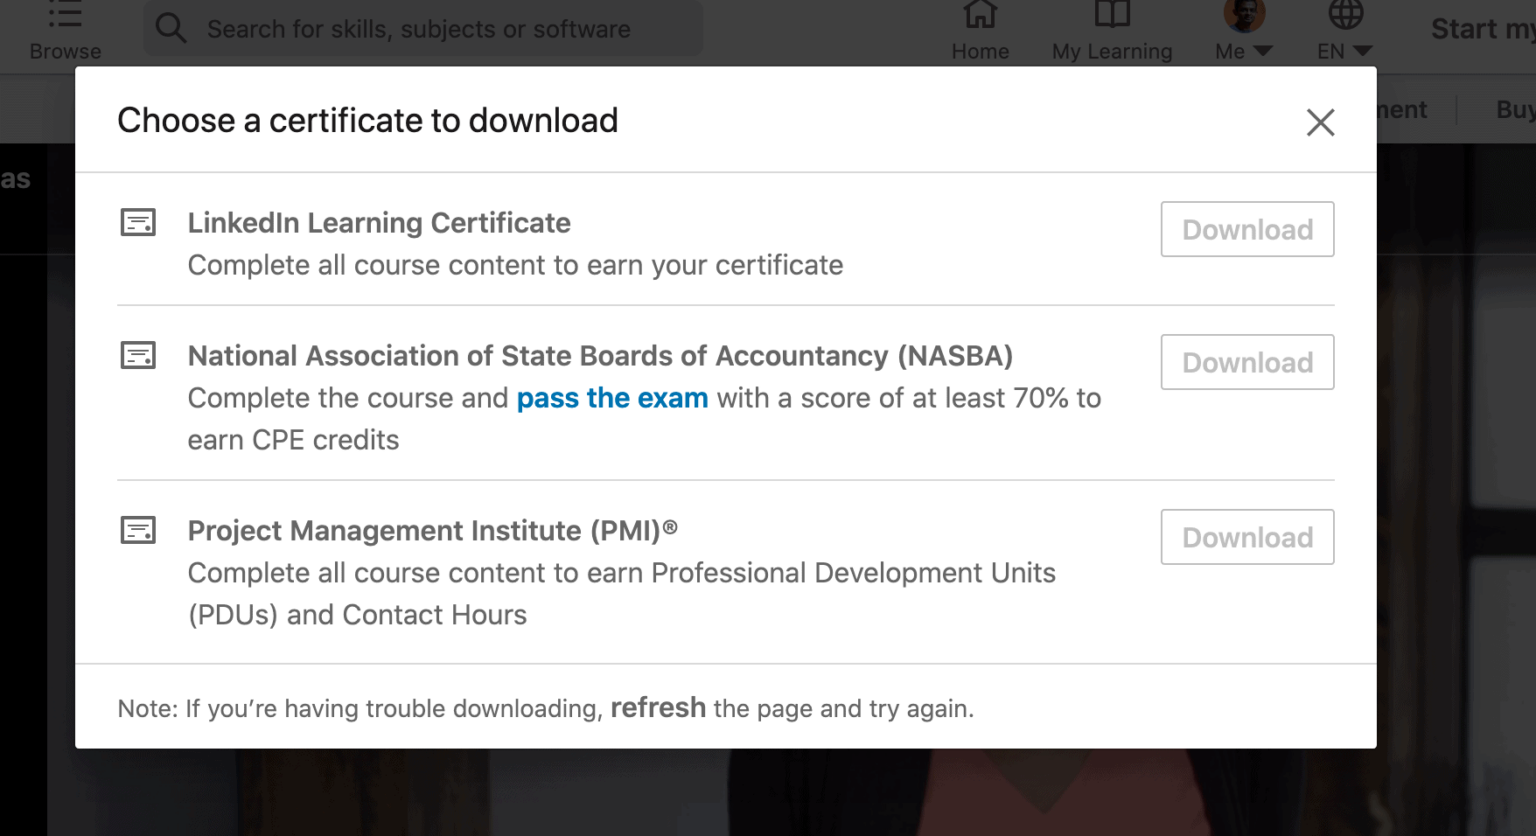1536x836 pixels.
Task: Click the globe language icon
Action: pyautogui.click(x=1345, y=15)
